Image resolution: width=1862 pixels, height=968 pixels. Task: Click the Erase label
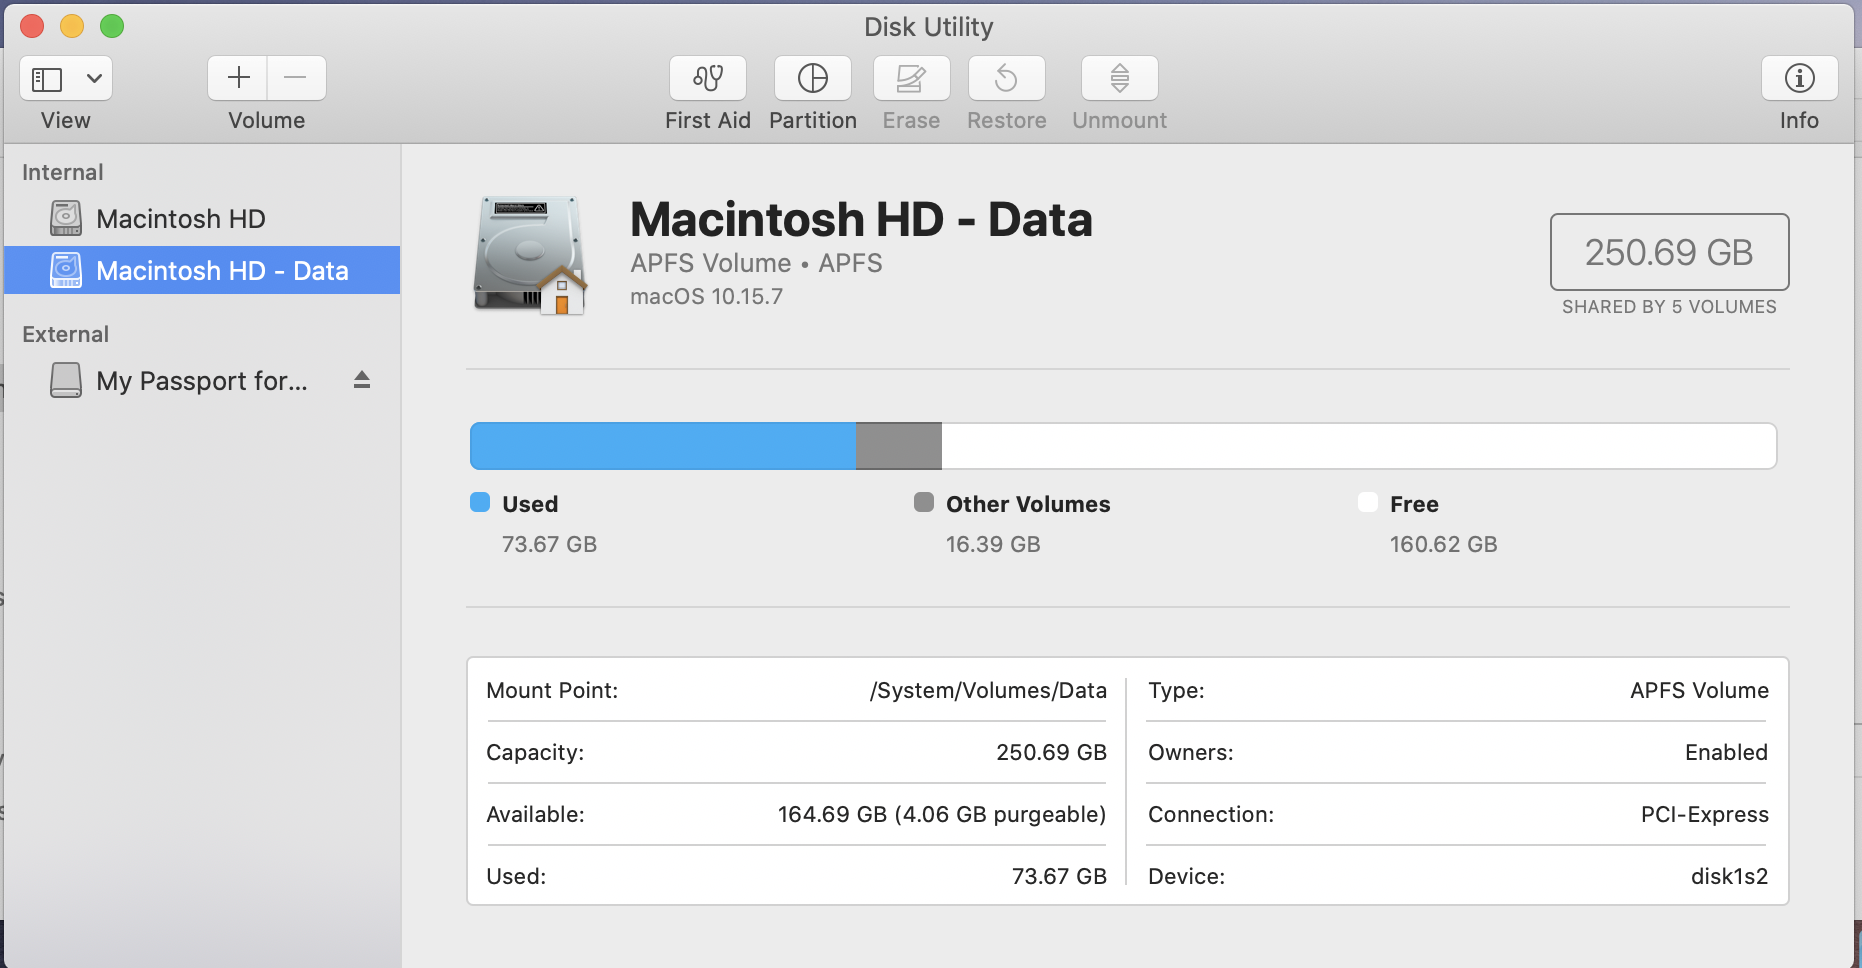[x=911, y=120]
